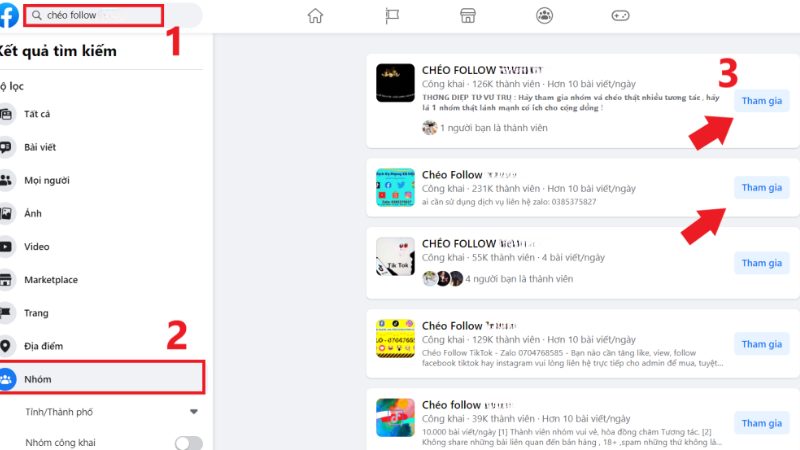Open the 129K-member Chéo Follow group thumbnail
The height and width of the screenshot is (450, 800).
click(x=395, y=338)
